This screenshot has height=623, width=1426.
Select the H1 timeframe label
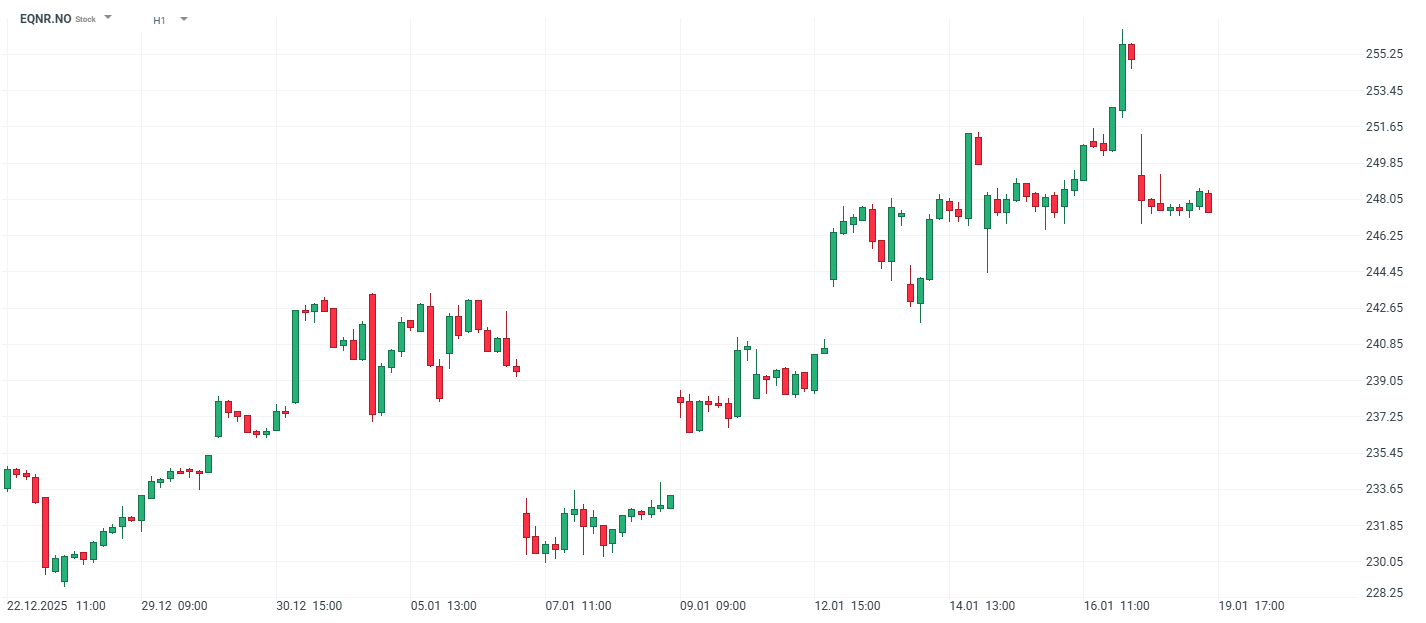[160, 20]
